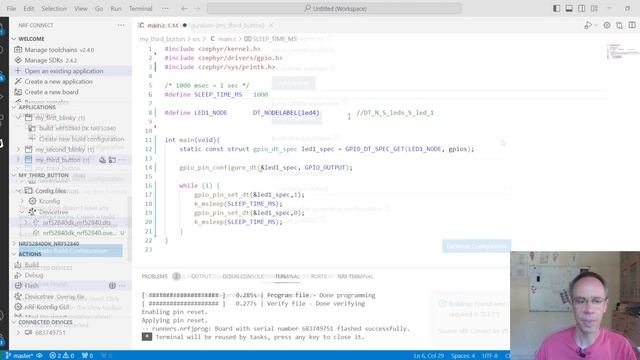Viewport: 640px width, 360px height.
Task: Click add build configuration icon on my_third_button row
Action: click(112, 160)
